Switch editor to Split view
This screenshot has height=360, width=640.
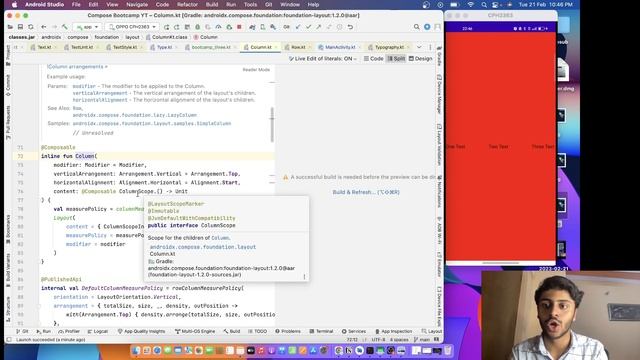click(396, 59)
